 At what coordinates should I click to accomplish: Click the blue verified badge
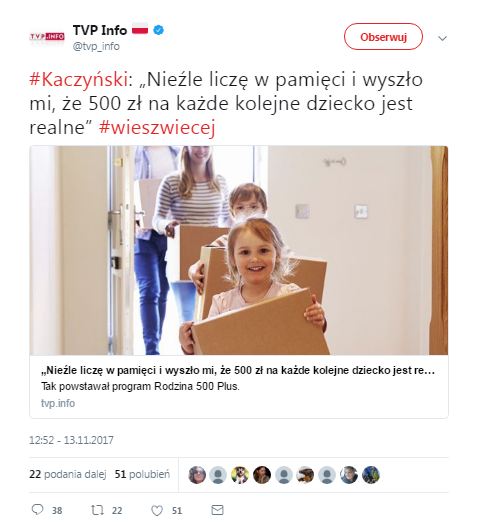pyautogui.click(x=158, y=30)
